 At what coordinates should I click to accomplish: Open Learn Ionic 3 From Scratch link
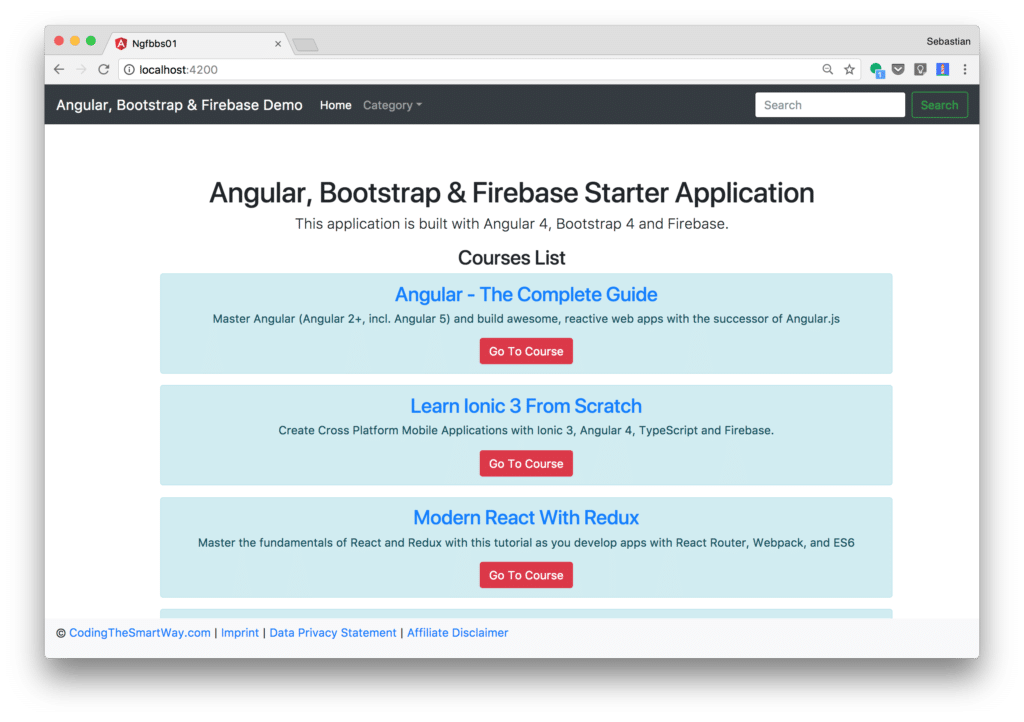click(x=526, y=406)
